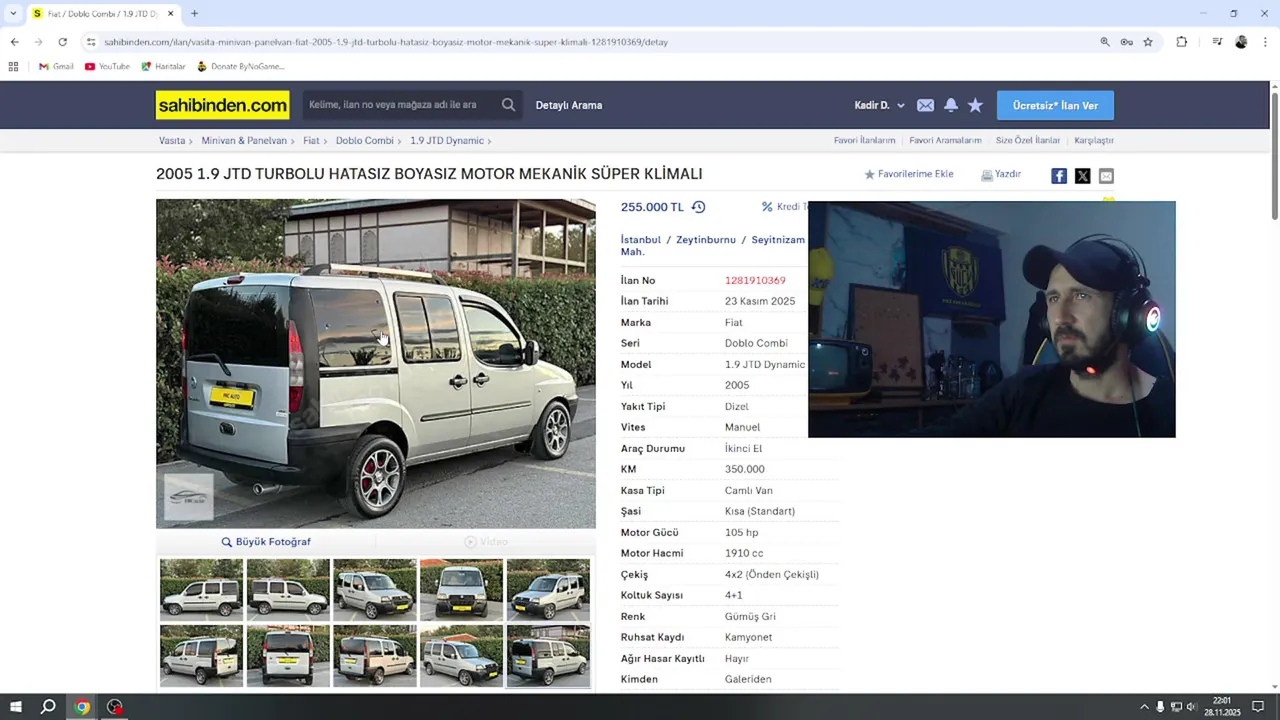
Task: Open Chrome three-dot menu
Action: click(1265, 42)
